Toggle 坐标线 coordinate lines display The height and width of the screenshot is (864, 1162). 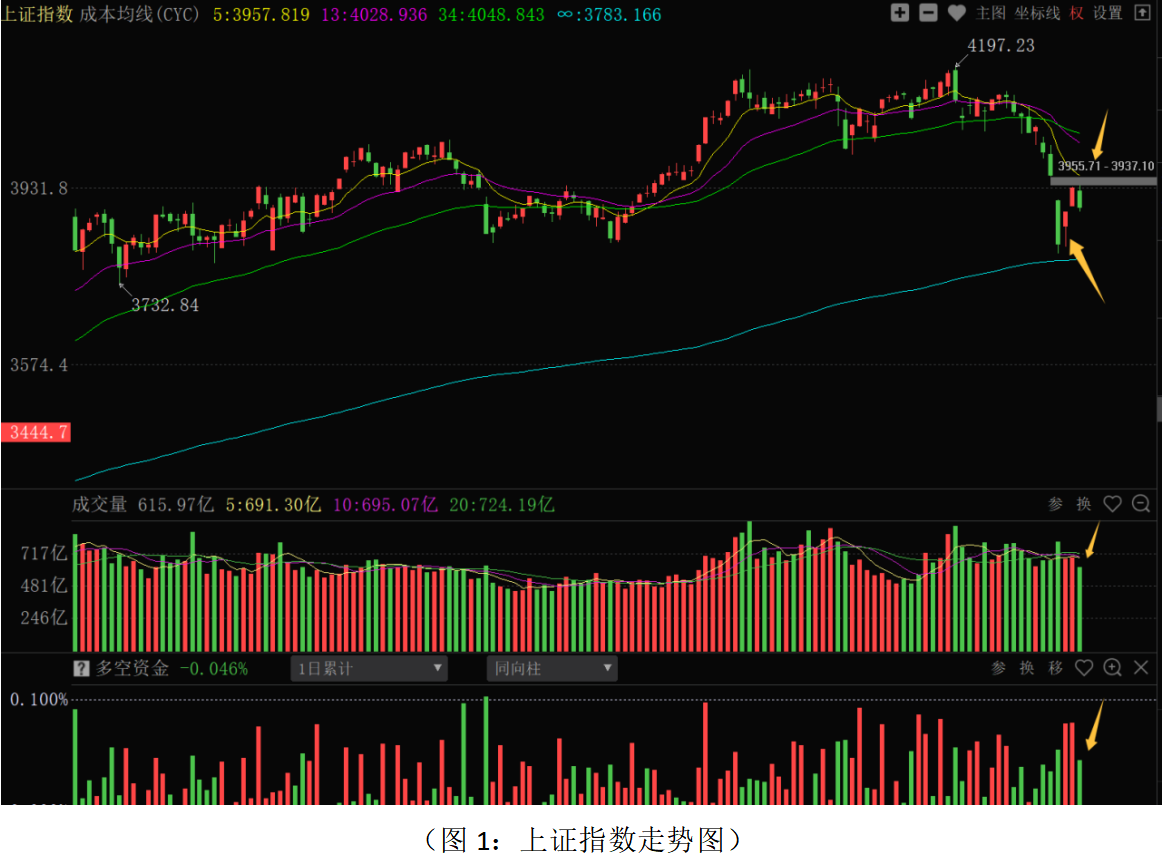pyautogui.click(x=1036, y=13)
